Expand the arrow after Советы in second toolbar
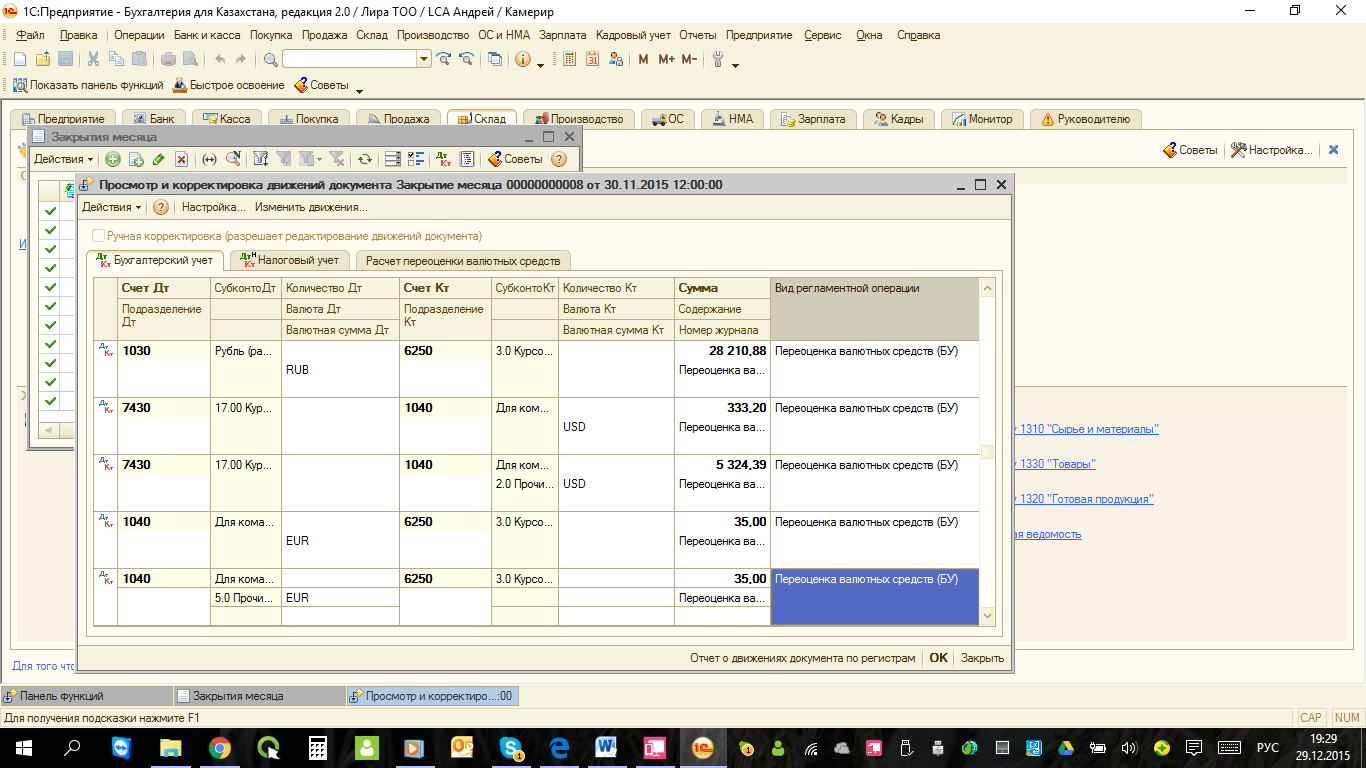 [x=359, y=91]
